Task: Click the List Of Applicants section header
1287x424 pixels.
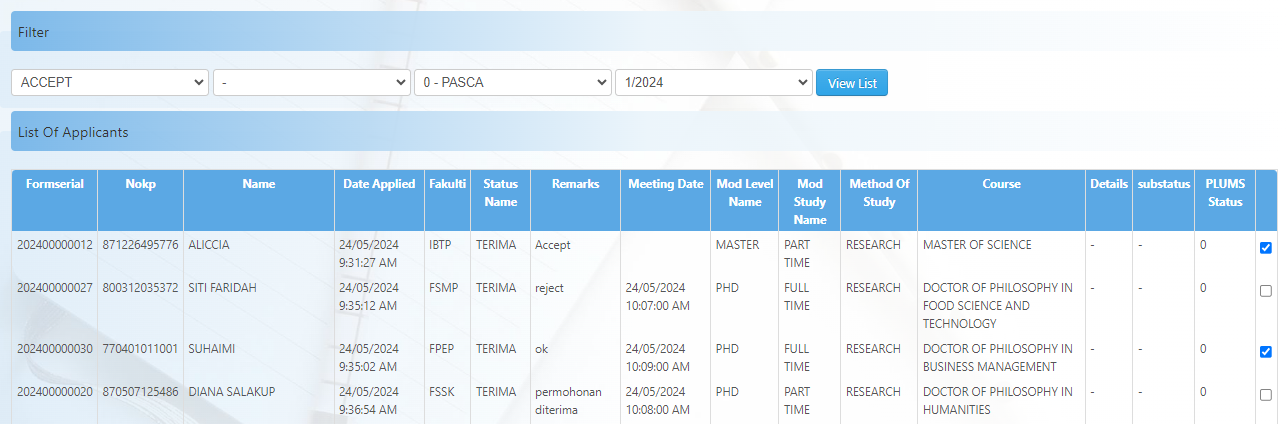Action: (73, 132)
